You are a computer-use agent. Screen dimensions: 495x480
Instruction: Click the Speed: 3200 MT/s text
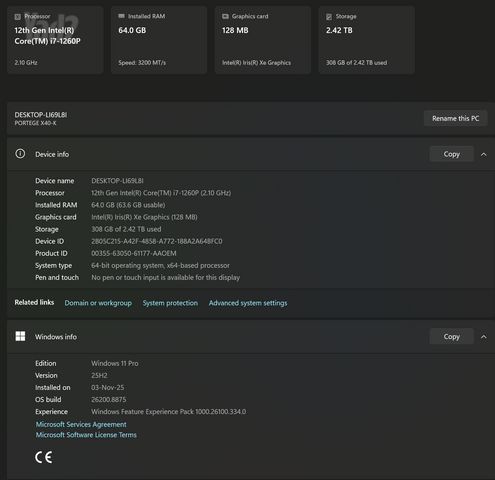(142, 63)
